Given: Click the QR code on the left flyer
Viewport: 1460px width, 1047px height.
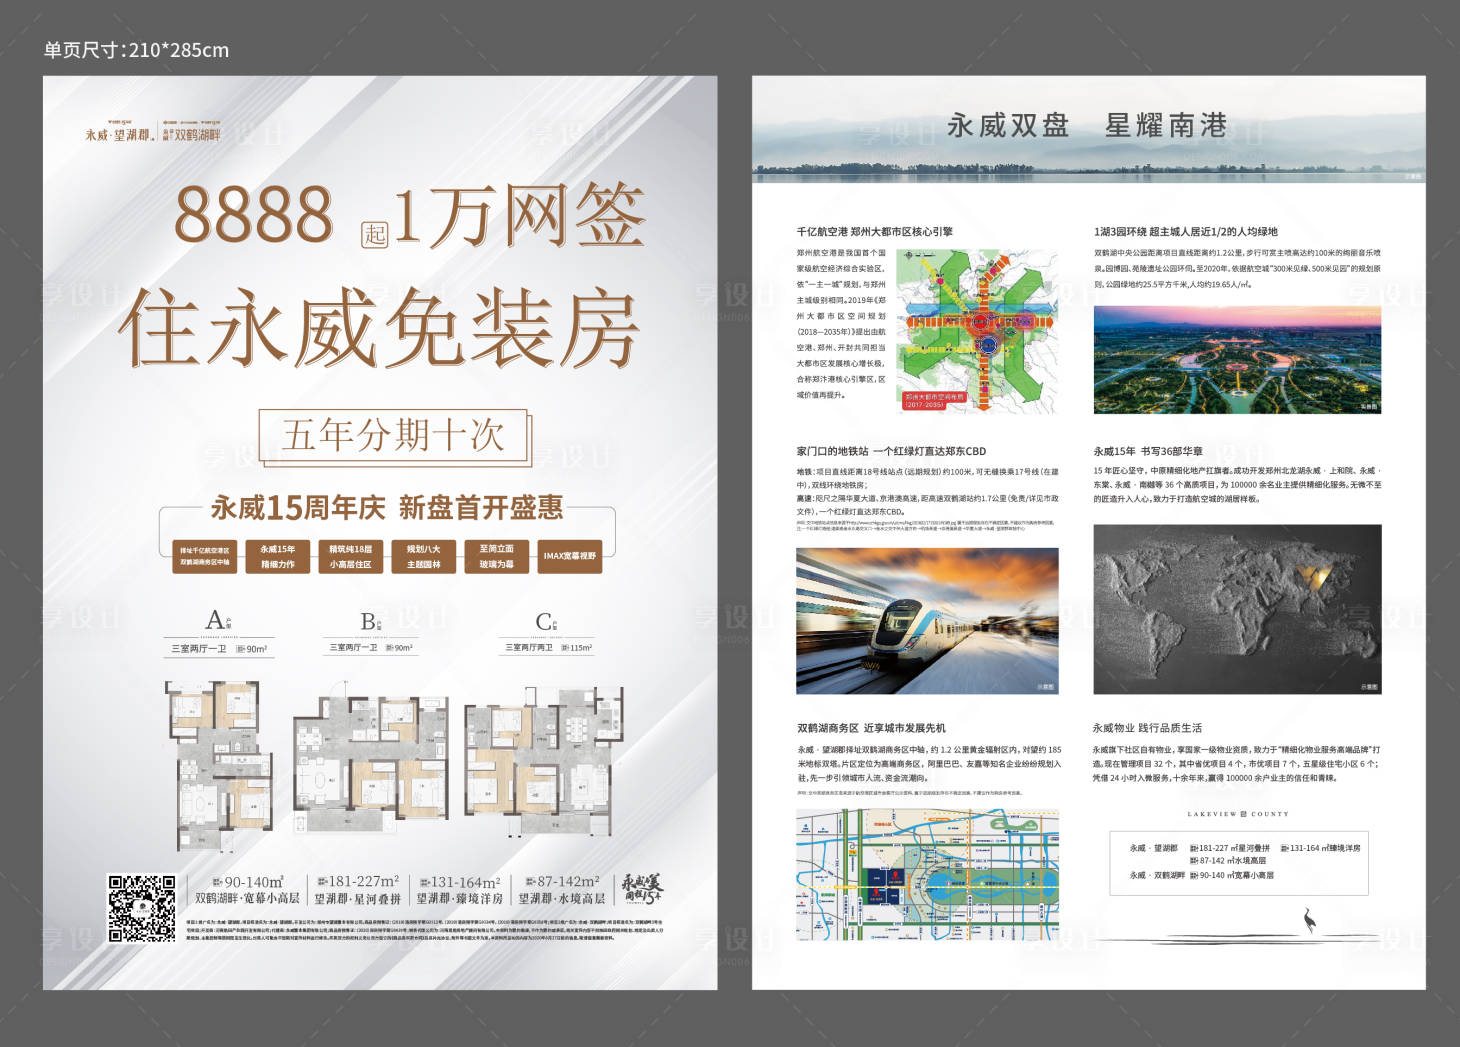Looking at the screenshot, I should 142,908.
